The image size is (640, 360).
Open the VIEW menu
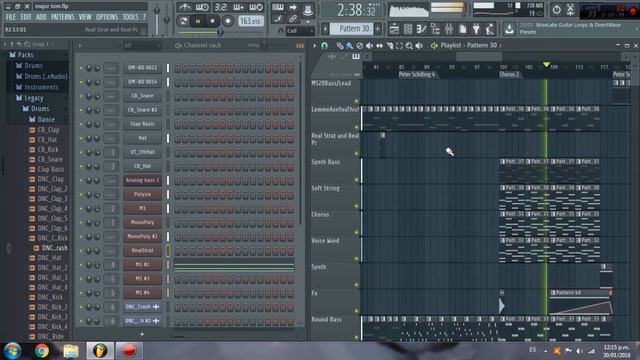(85, 17)
